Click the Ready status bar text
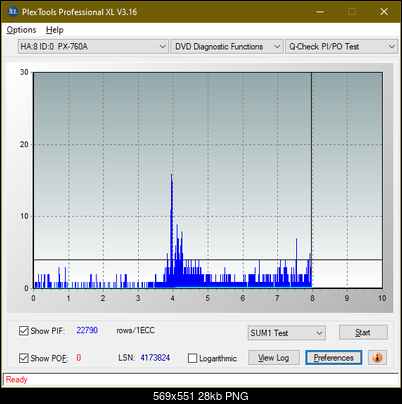Viewport: 402px width, 404px height. coord(17,379)
